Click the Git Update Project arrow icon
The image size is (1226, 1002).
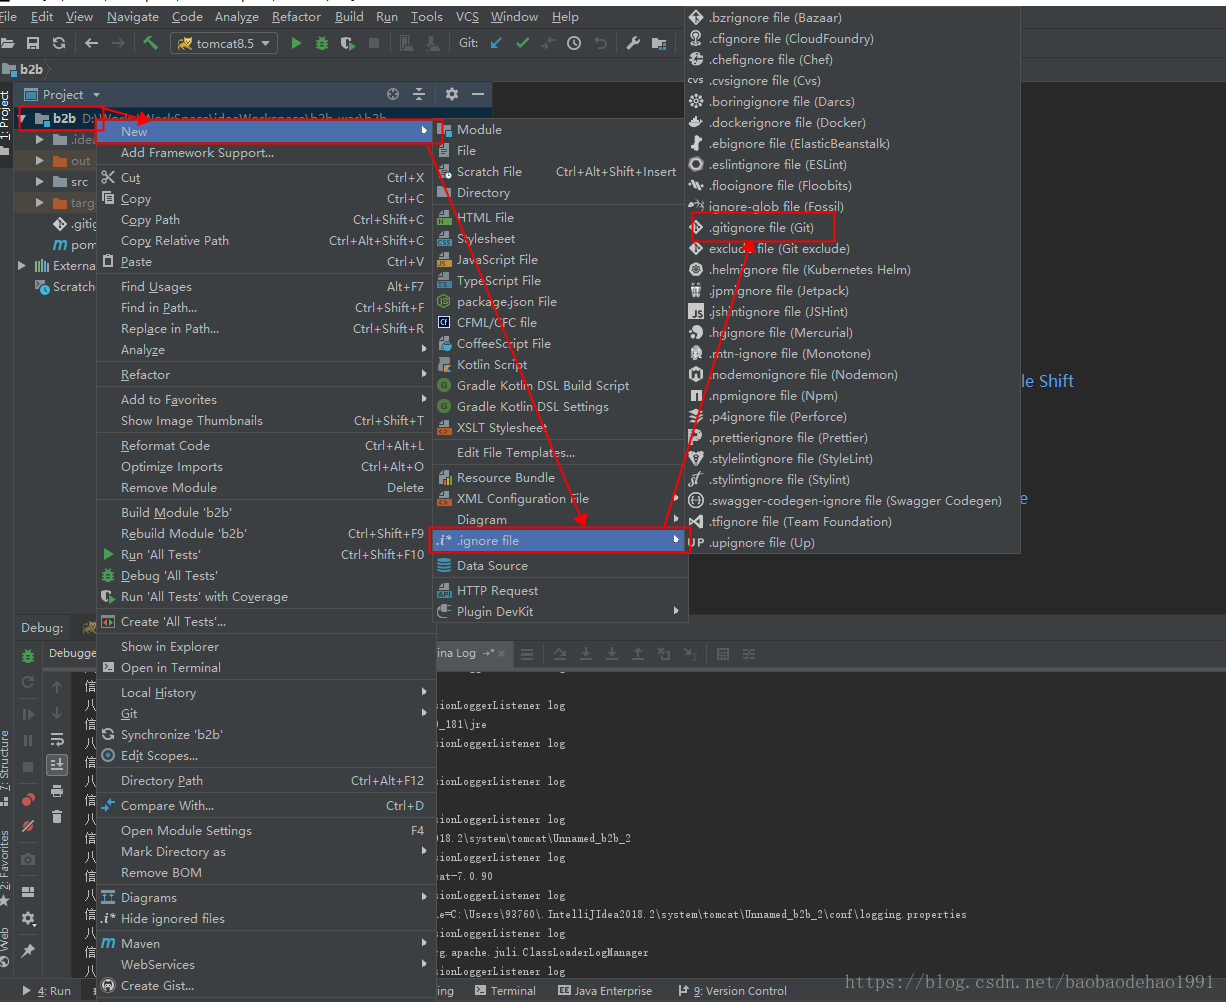click(x=497, y=43)
